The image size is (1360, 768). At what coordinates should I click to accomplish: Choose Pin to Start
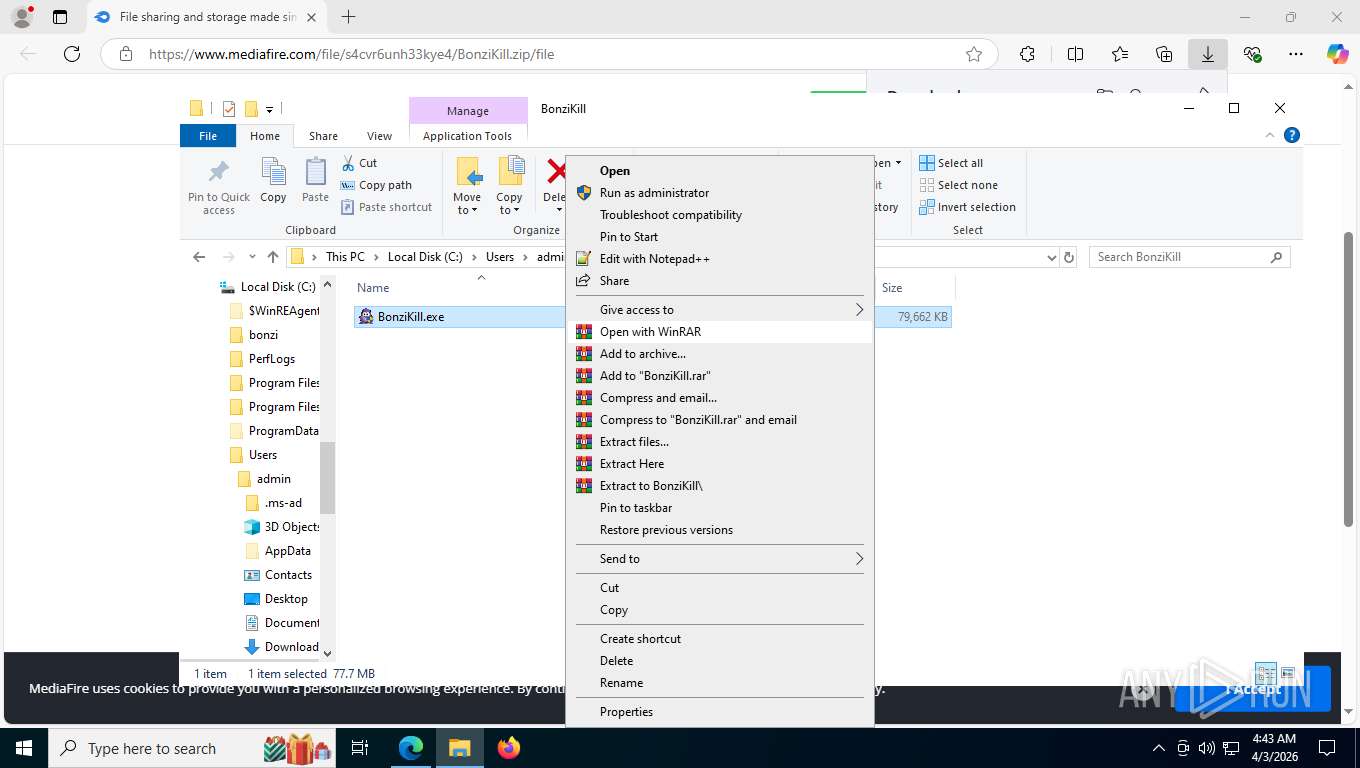click(x=720, y=237)
